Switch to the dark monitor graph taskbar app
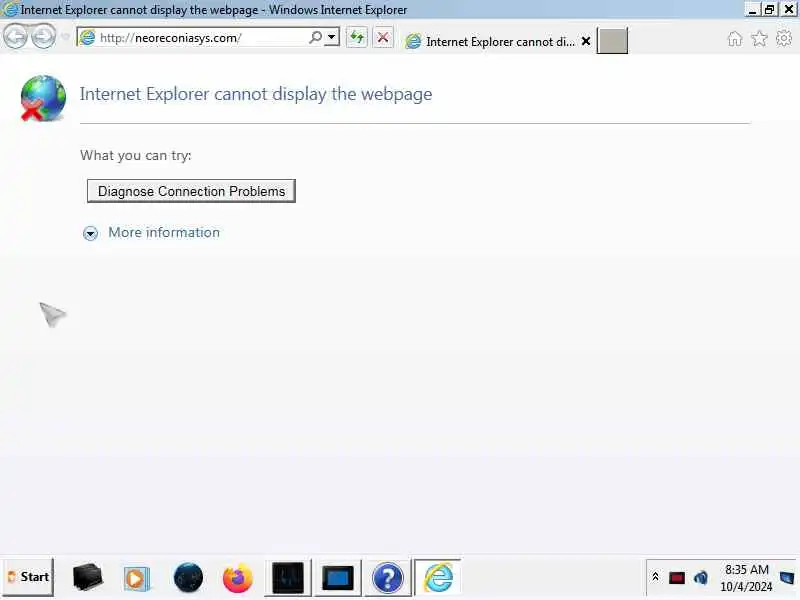800x600 pixels. (288, 578)
